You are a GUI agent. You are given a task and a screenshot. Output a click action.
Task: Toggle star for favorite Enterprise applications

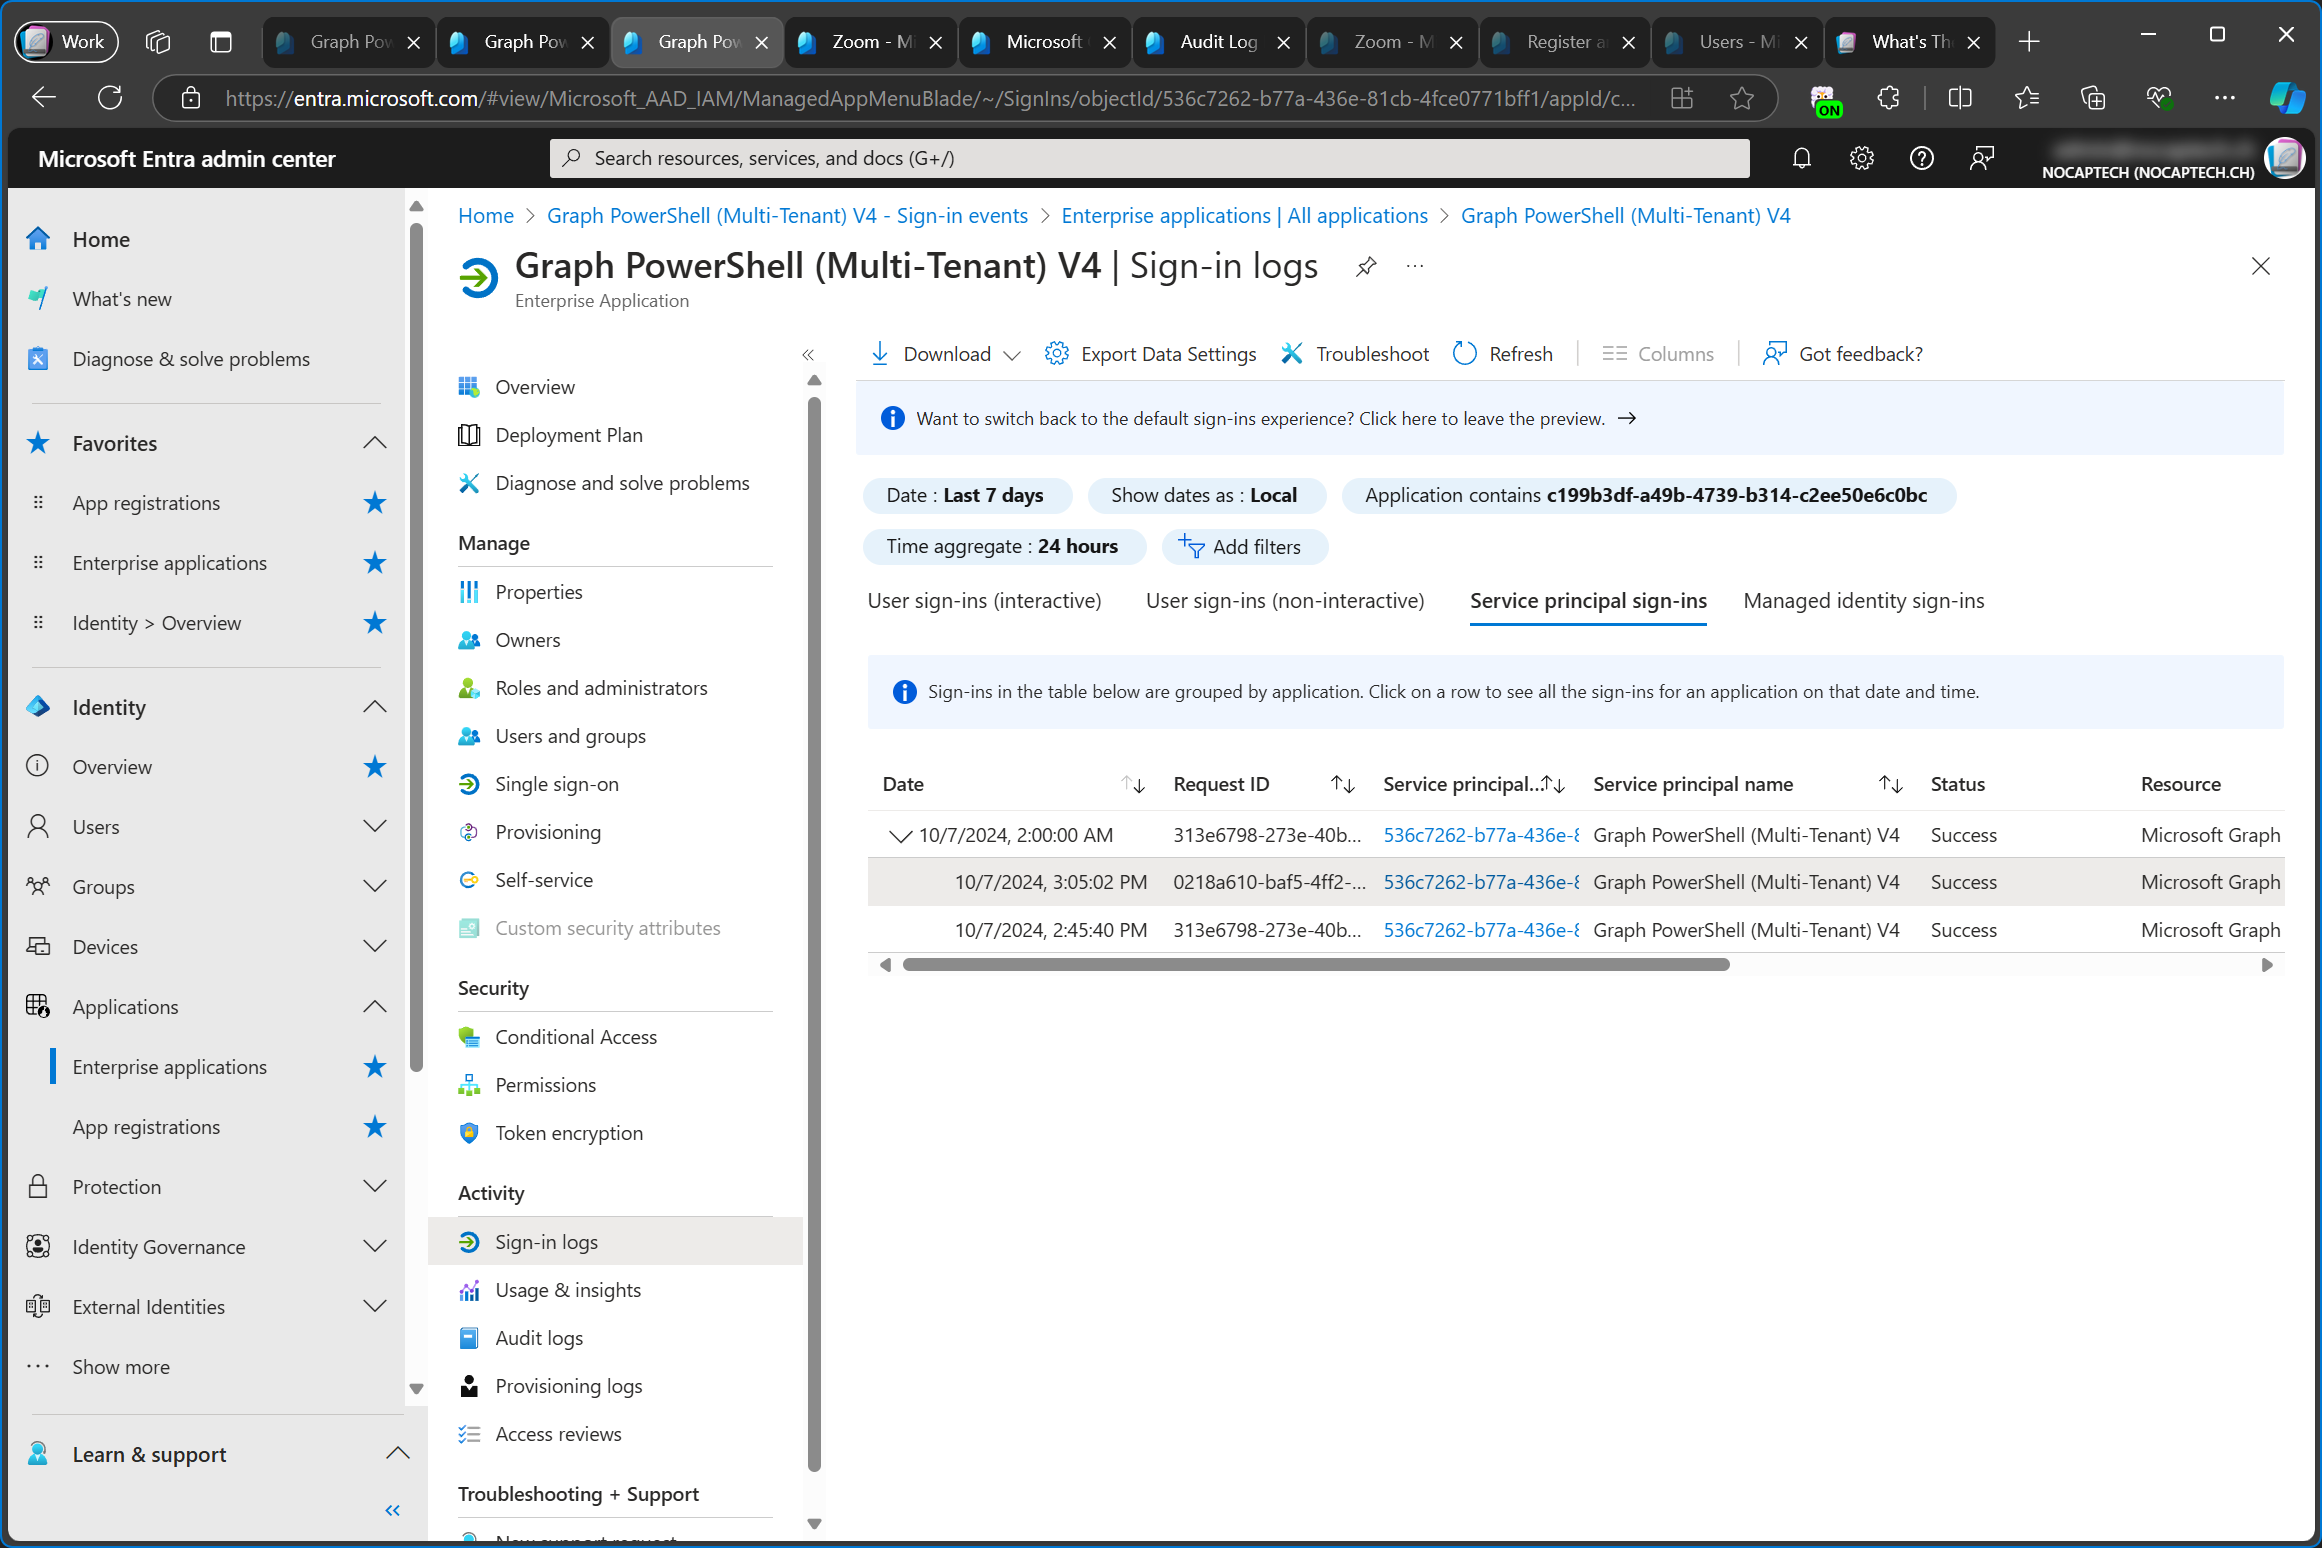(375, 563)
